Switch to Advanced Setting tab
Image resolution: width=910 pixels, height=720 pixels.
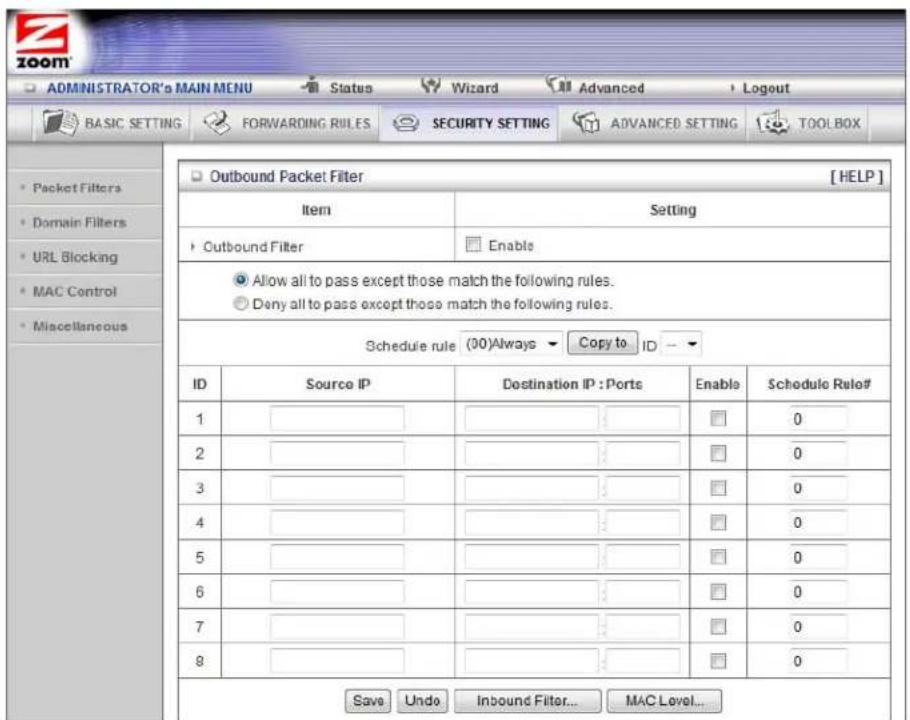(652, 123)
